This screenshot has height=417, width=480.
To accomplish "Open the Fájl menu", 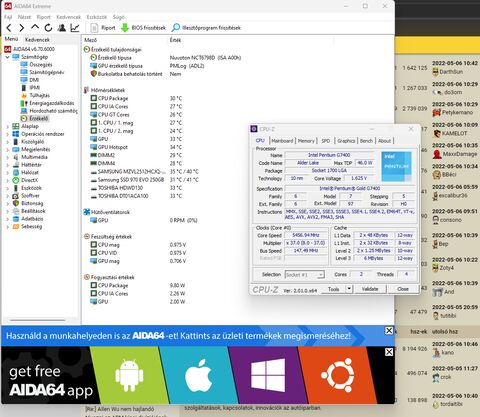I will [8, 17].
